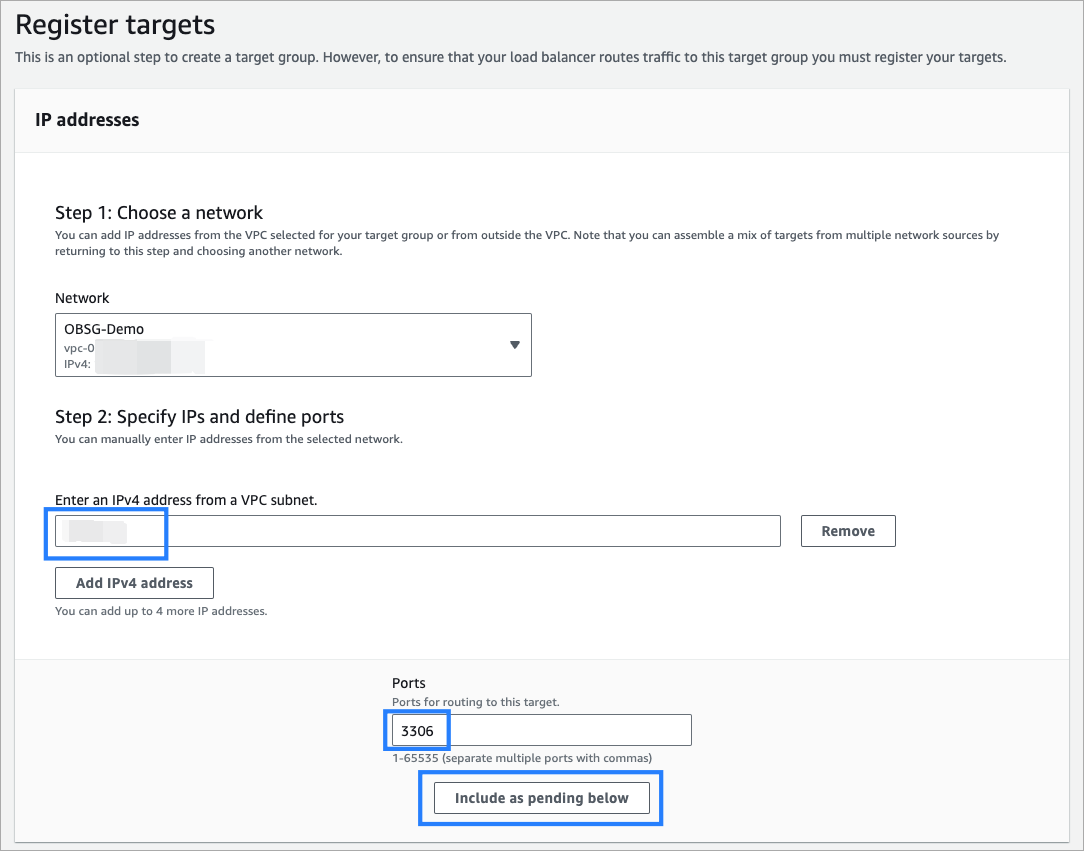Click into the Ports field showing 3306
The width and height of the screenshot is (1084, 851).
[540, 731]
